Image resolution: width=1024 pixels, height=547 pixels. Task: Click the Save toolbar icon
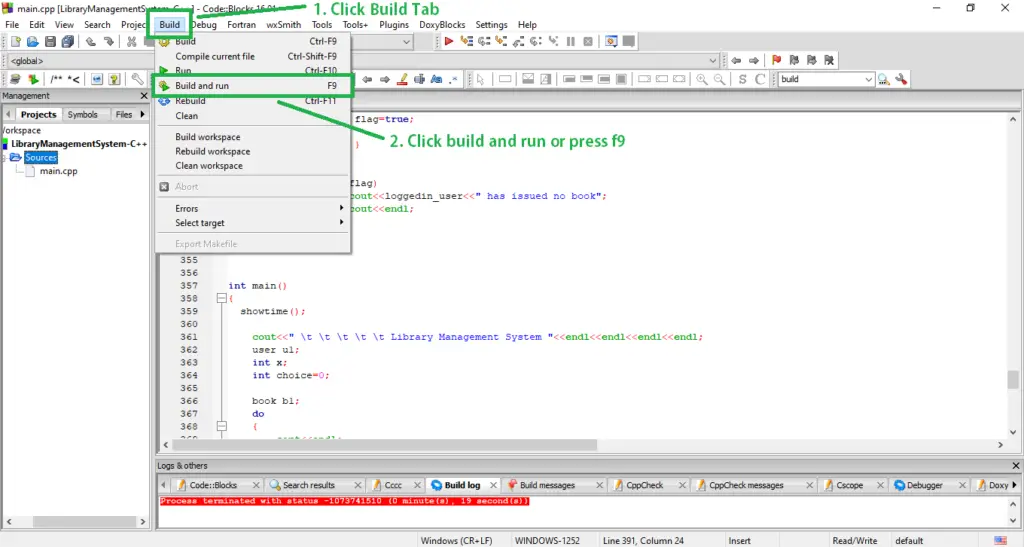(x=50, y=42)
